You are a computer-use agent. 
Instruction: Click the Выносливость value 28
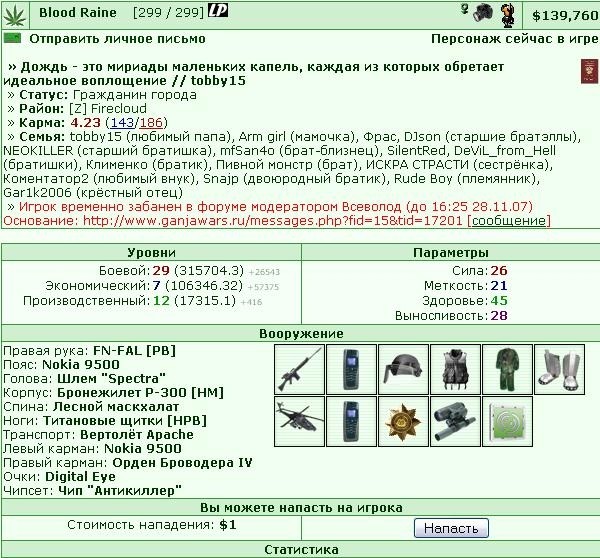(499, 315)
